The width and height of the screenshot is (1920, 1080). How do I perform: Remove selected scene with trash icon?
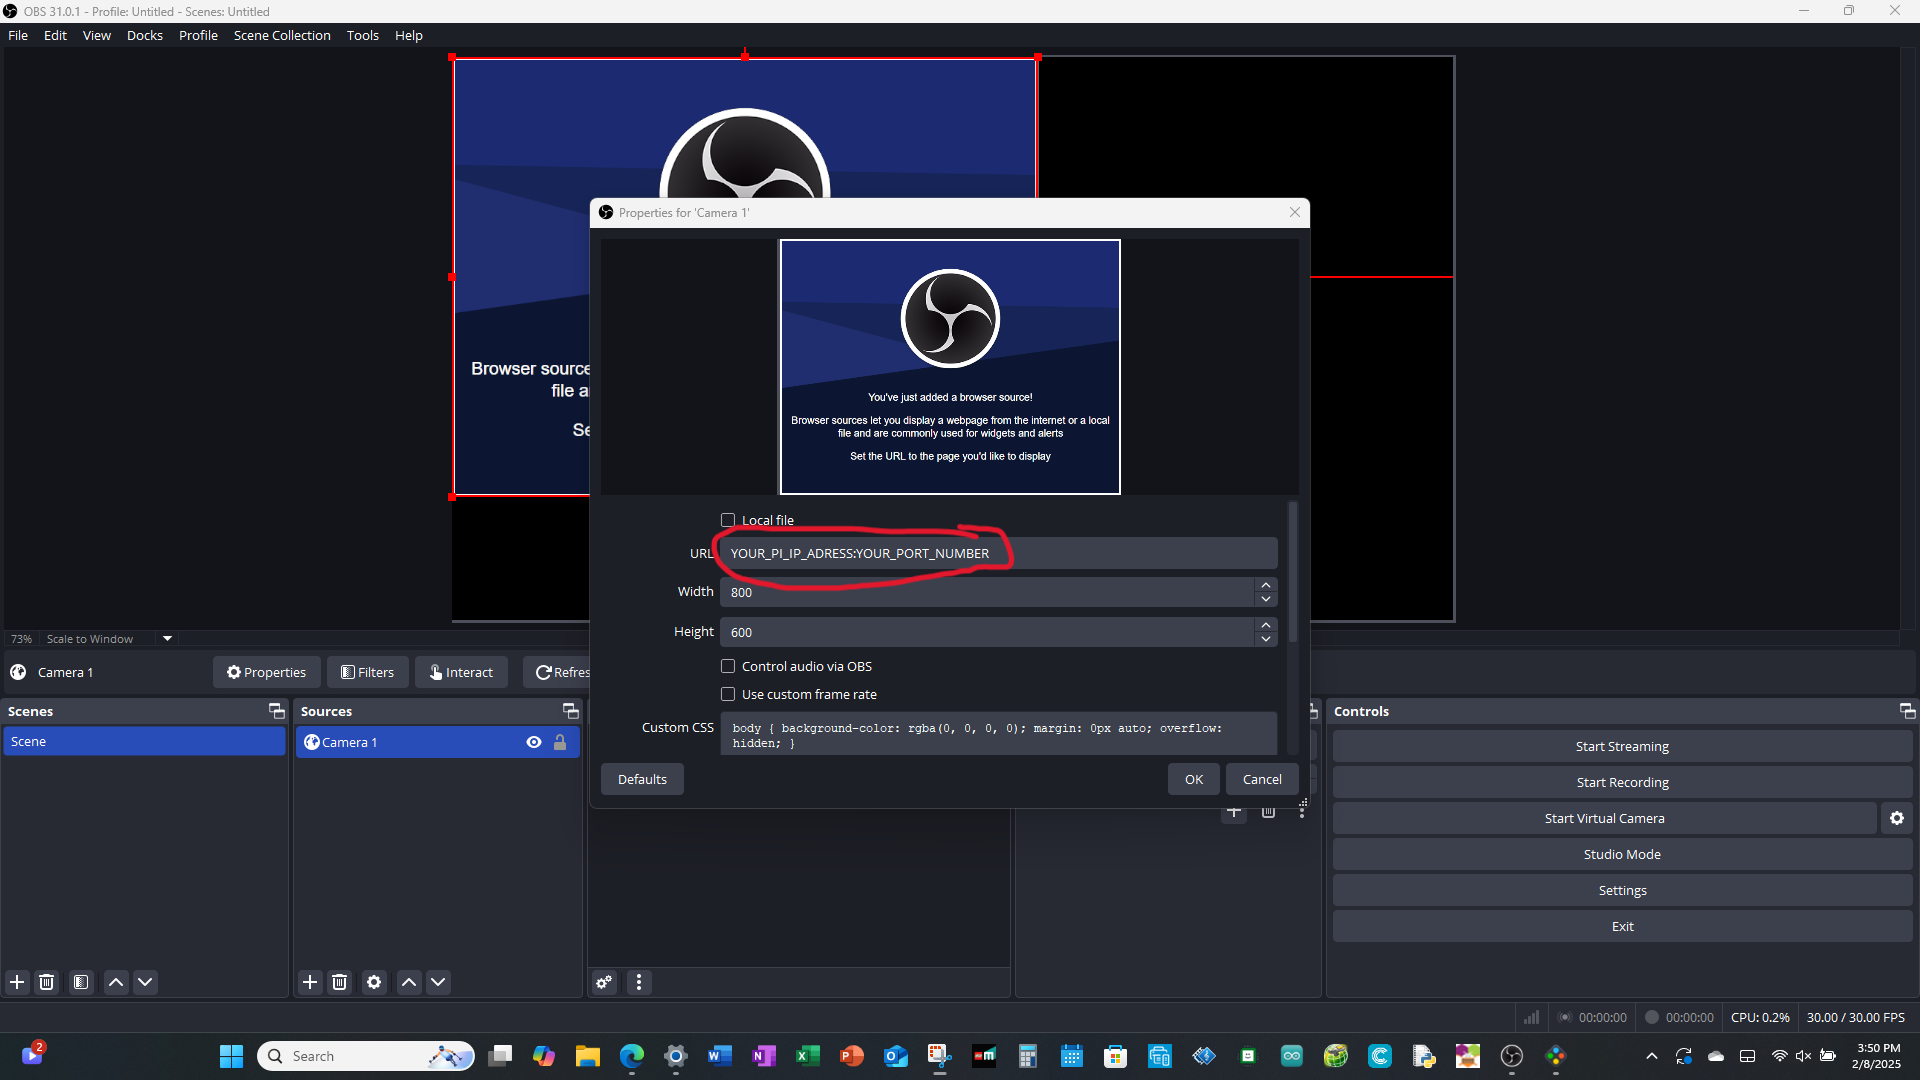click(x=46, y=982)
